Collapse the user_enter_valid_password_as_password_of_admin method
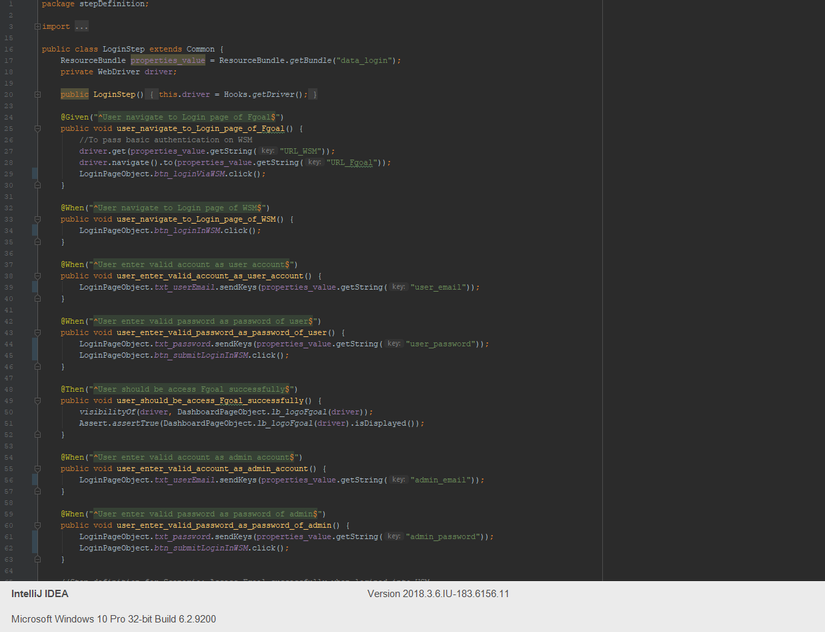 (37, 525)
